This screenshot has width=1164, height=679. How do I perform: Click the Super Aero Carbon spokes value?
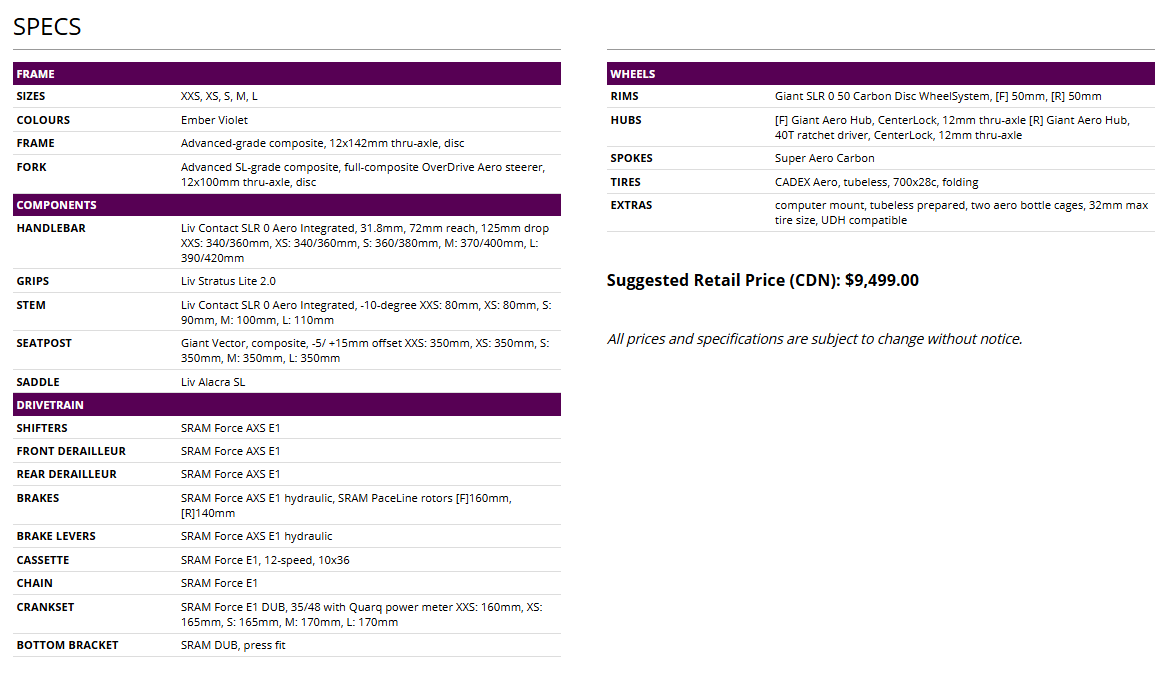click(824, 158)
